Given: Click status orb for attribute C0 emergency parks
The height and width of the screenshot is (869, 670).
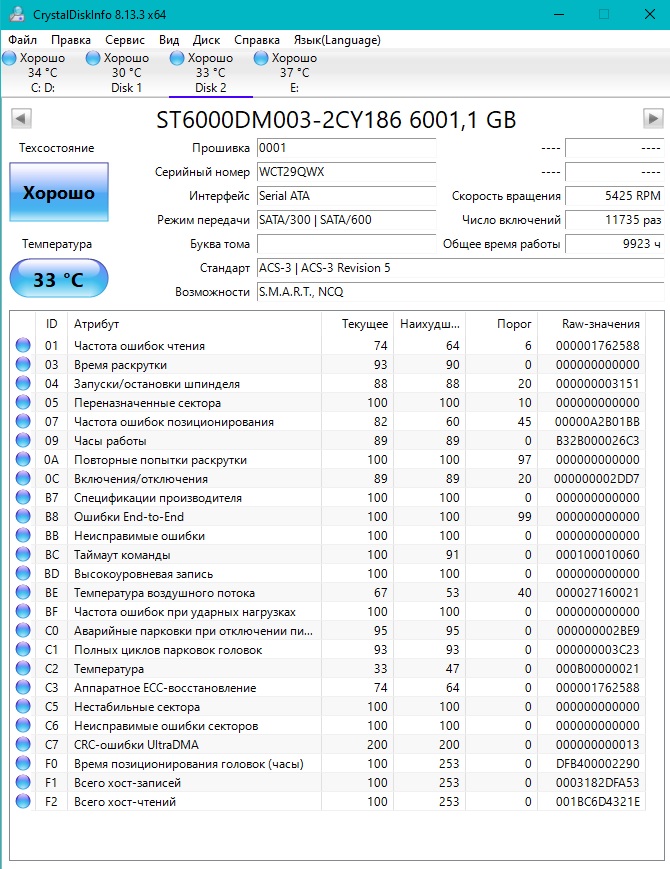Looking at the screenshot, I should [23, 630].
